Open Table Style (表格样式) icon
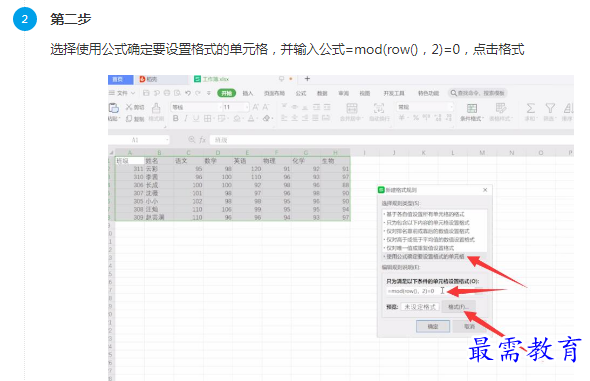The height and width of the screenshot is (381, 590). (500, 112)
